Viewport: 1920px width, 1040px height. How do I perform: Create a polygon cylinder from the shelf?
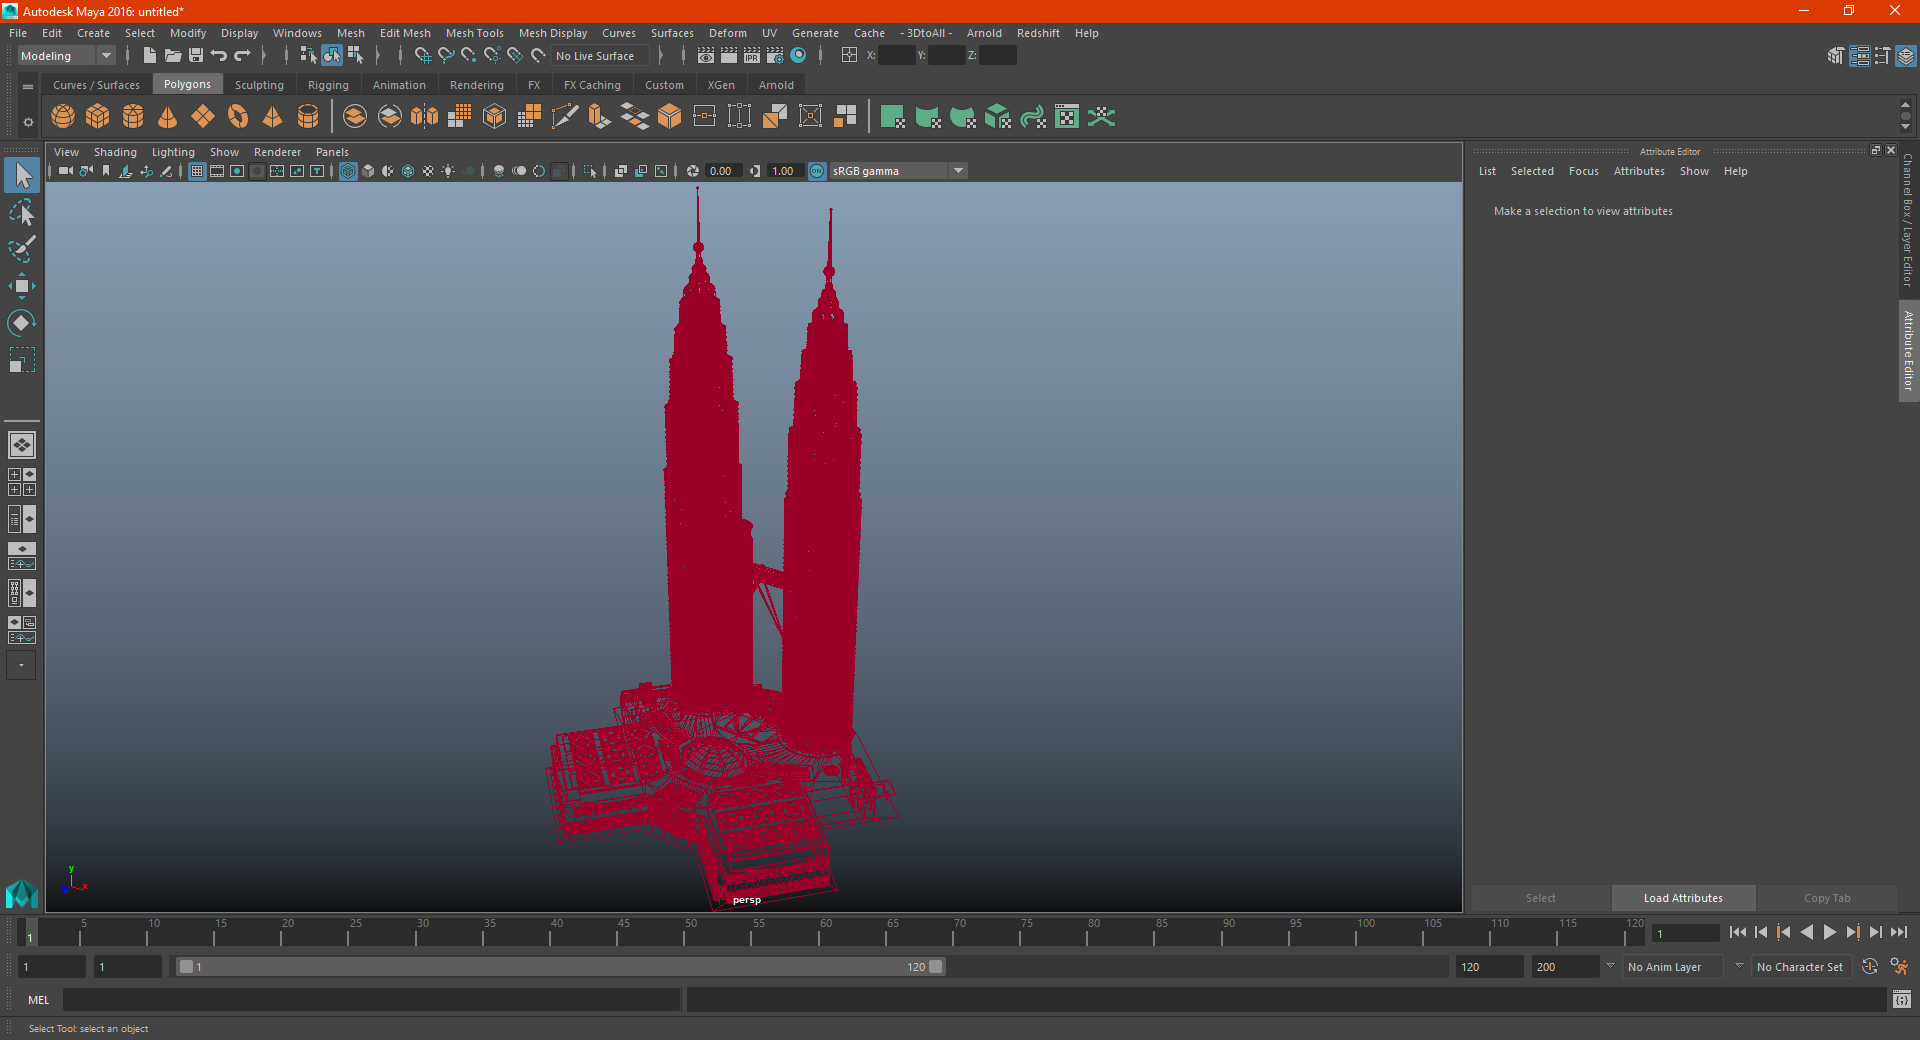click(133, 117)
